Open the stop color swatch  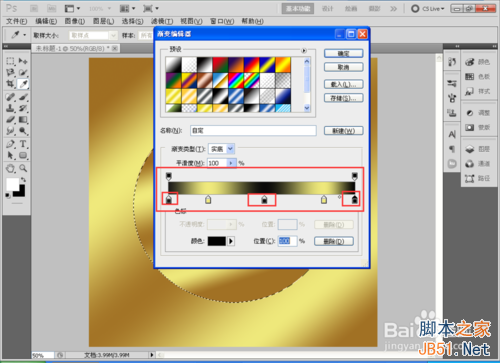[x=217, y=241]
